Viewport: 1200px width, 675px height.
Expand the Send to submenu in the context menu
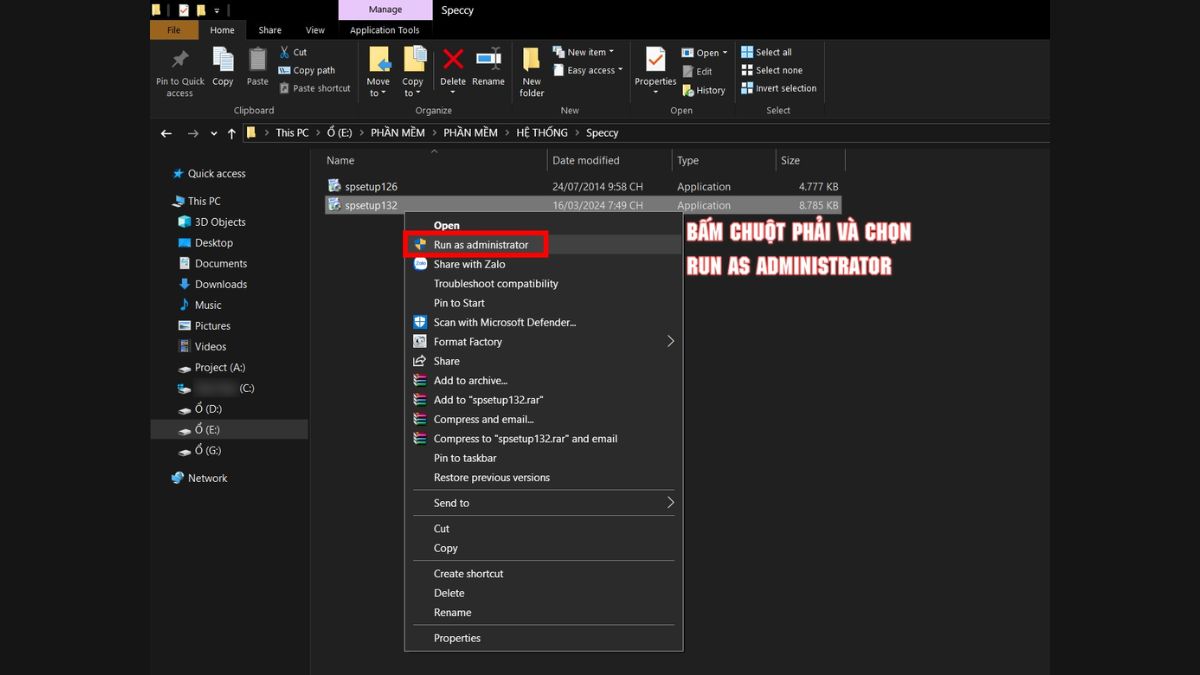coord(670,503)
